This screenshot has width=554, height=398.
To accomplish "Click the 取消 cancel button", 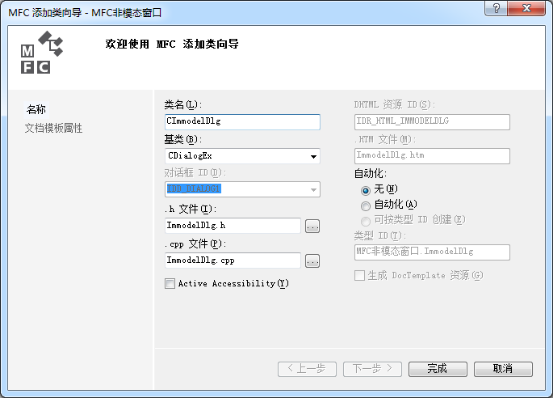I will (x=503, y=369).
